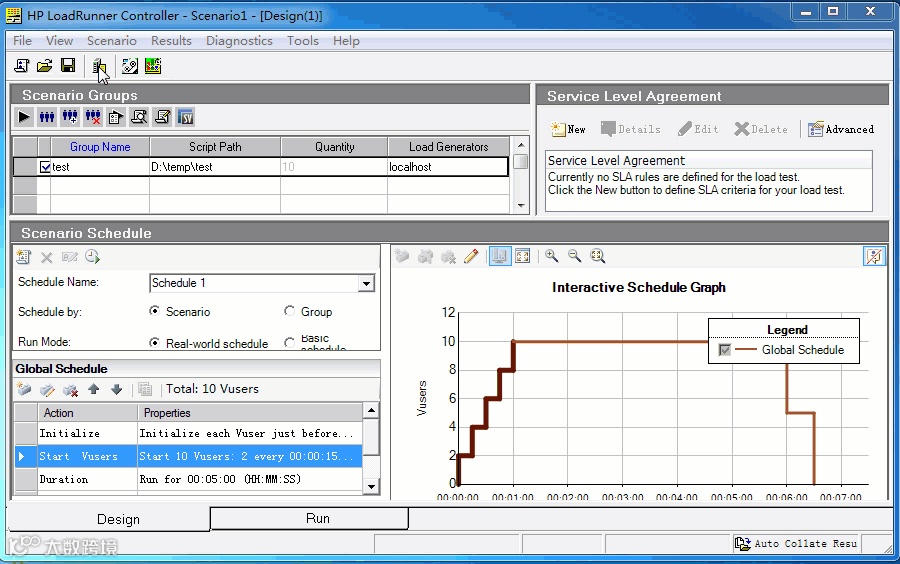Click the down arrow of Scenario Groups scrollbar
Image resolution: width=900 pixels, height=564 pixels.
click(x=521, y=205)
